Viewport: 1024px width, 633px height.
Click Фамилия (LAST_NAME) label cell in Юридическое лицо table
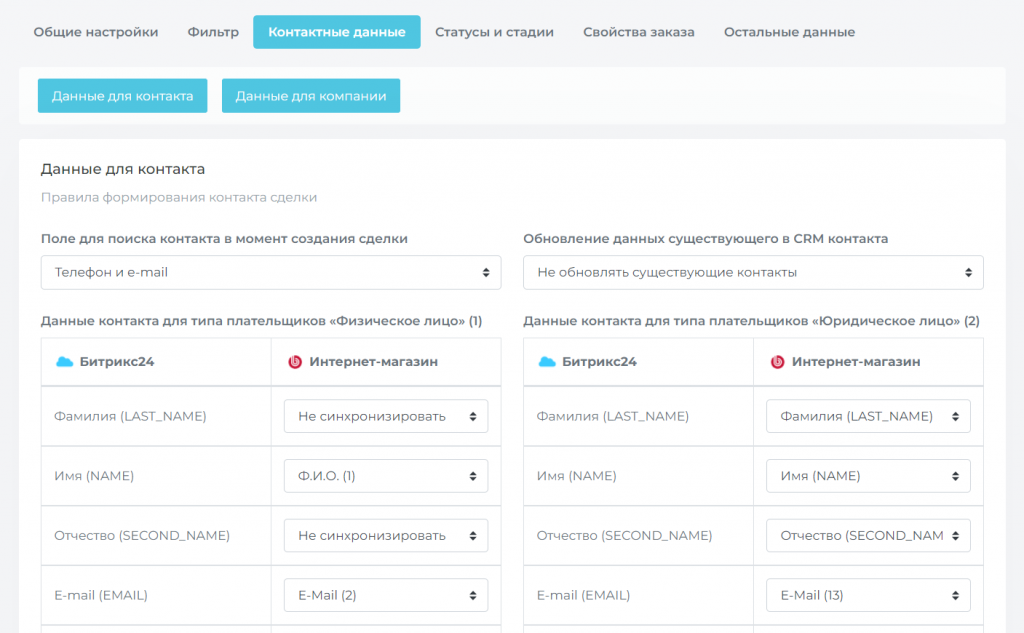click(x=639, y=416)
